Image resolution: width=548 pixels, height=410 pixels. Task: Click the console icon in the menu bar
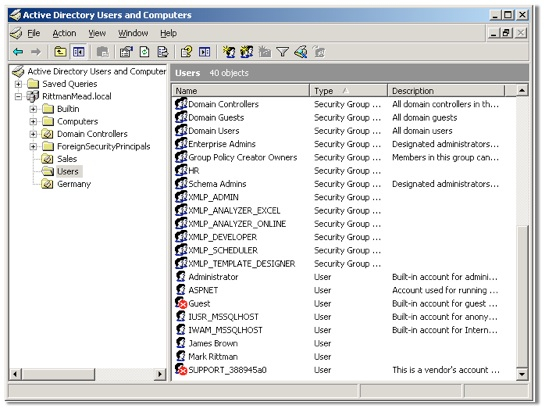(16, 33)
